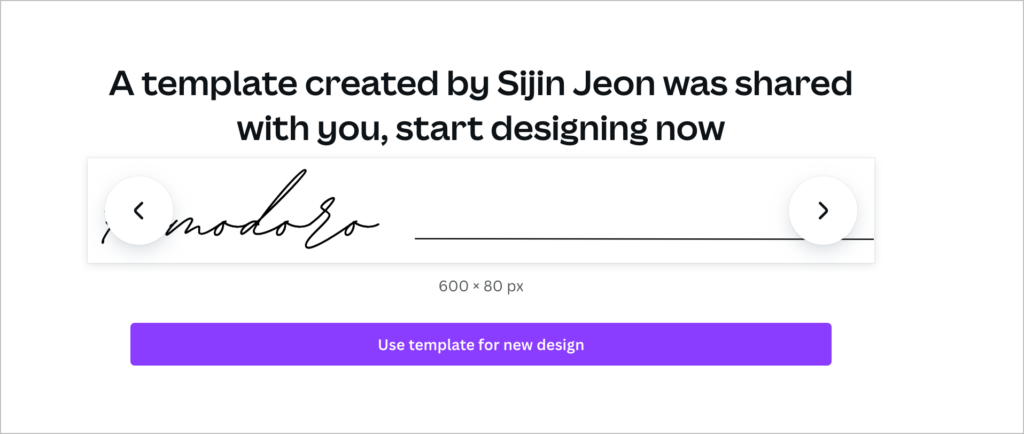Go back with the left chevron circle
This screenshot has height=434, width=1024.
(x=139, y=210)
